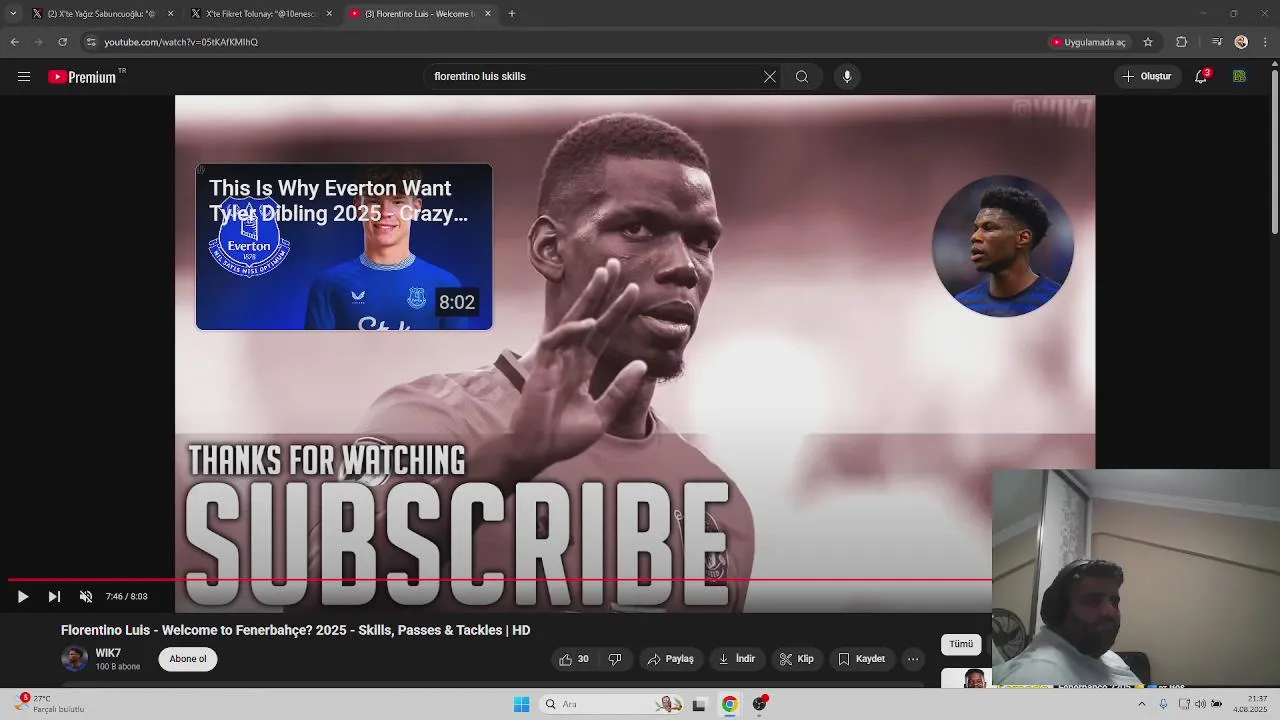Subscribe using Abone ol button
The height and width of the screenshot is (720, 1280).
click(188, 659)
